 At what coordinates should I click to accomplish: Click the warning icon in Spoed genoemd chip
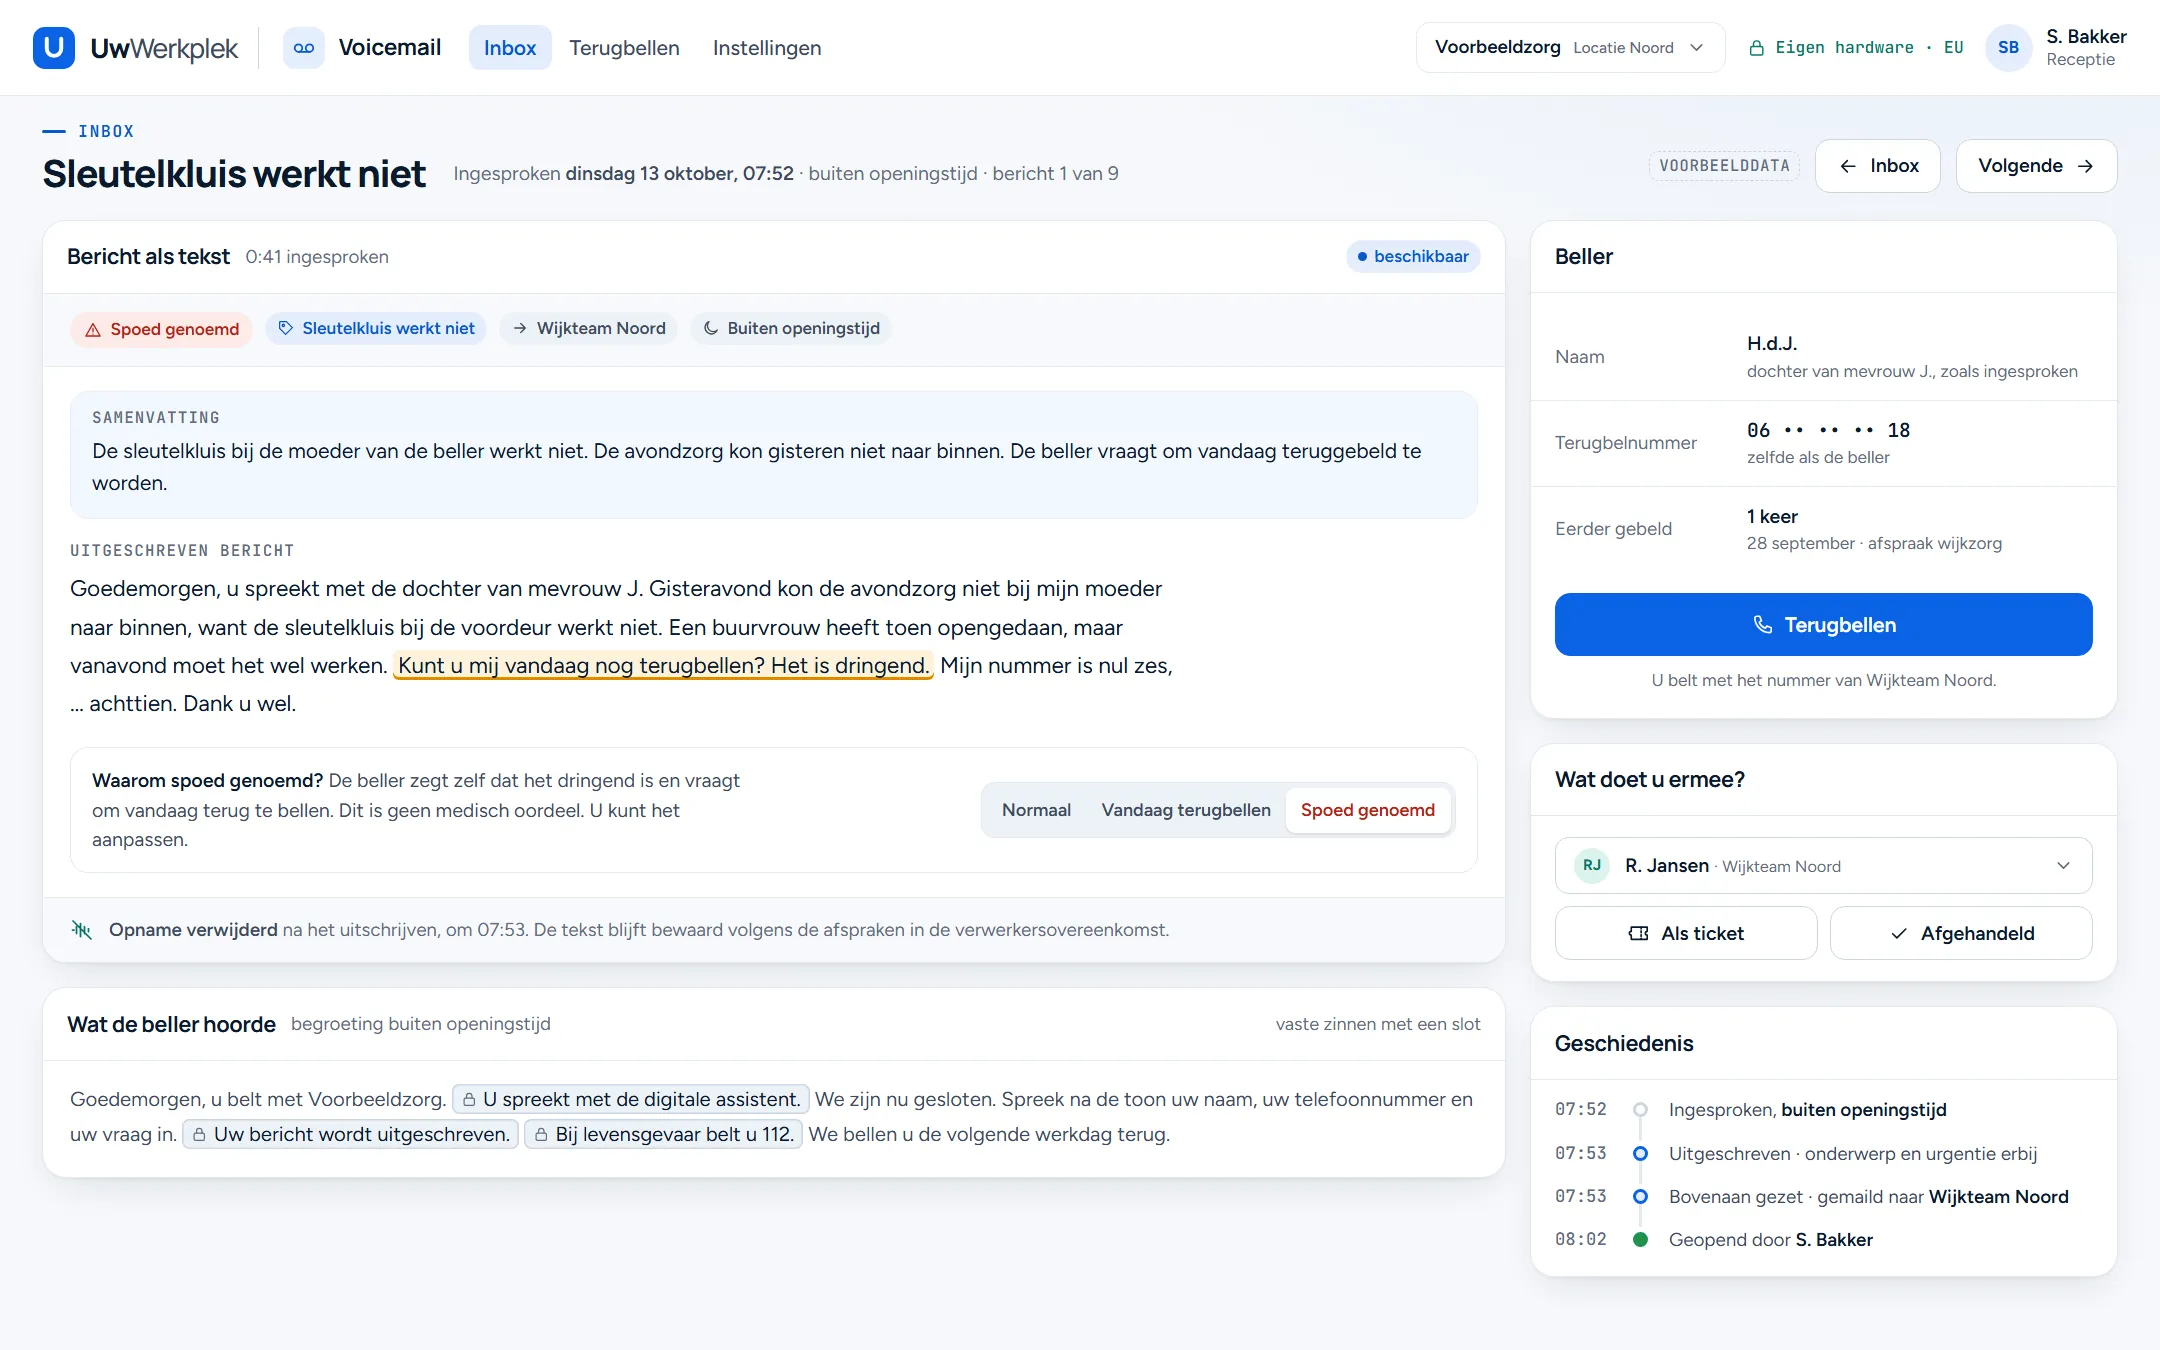click(x=93, y=329)
